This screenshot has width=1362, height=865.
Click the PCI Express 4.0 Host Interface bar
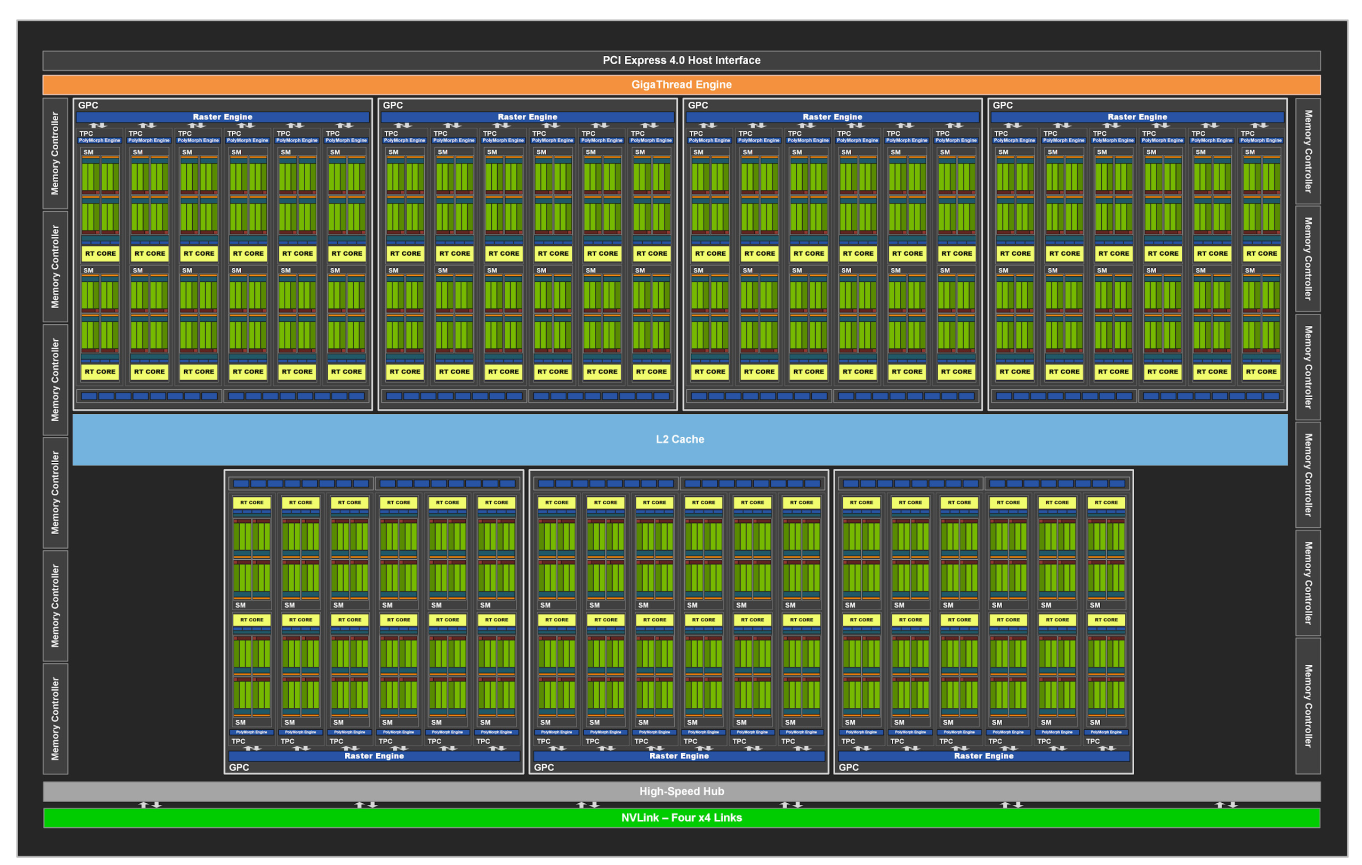coord(681,60)
